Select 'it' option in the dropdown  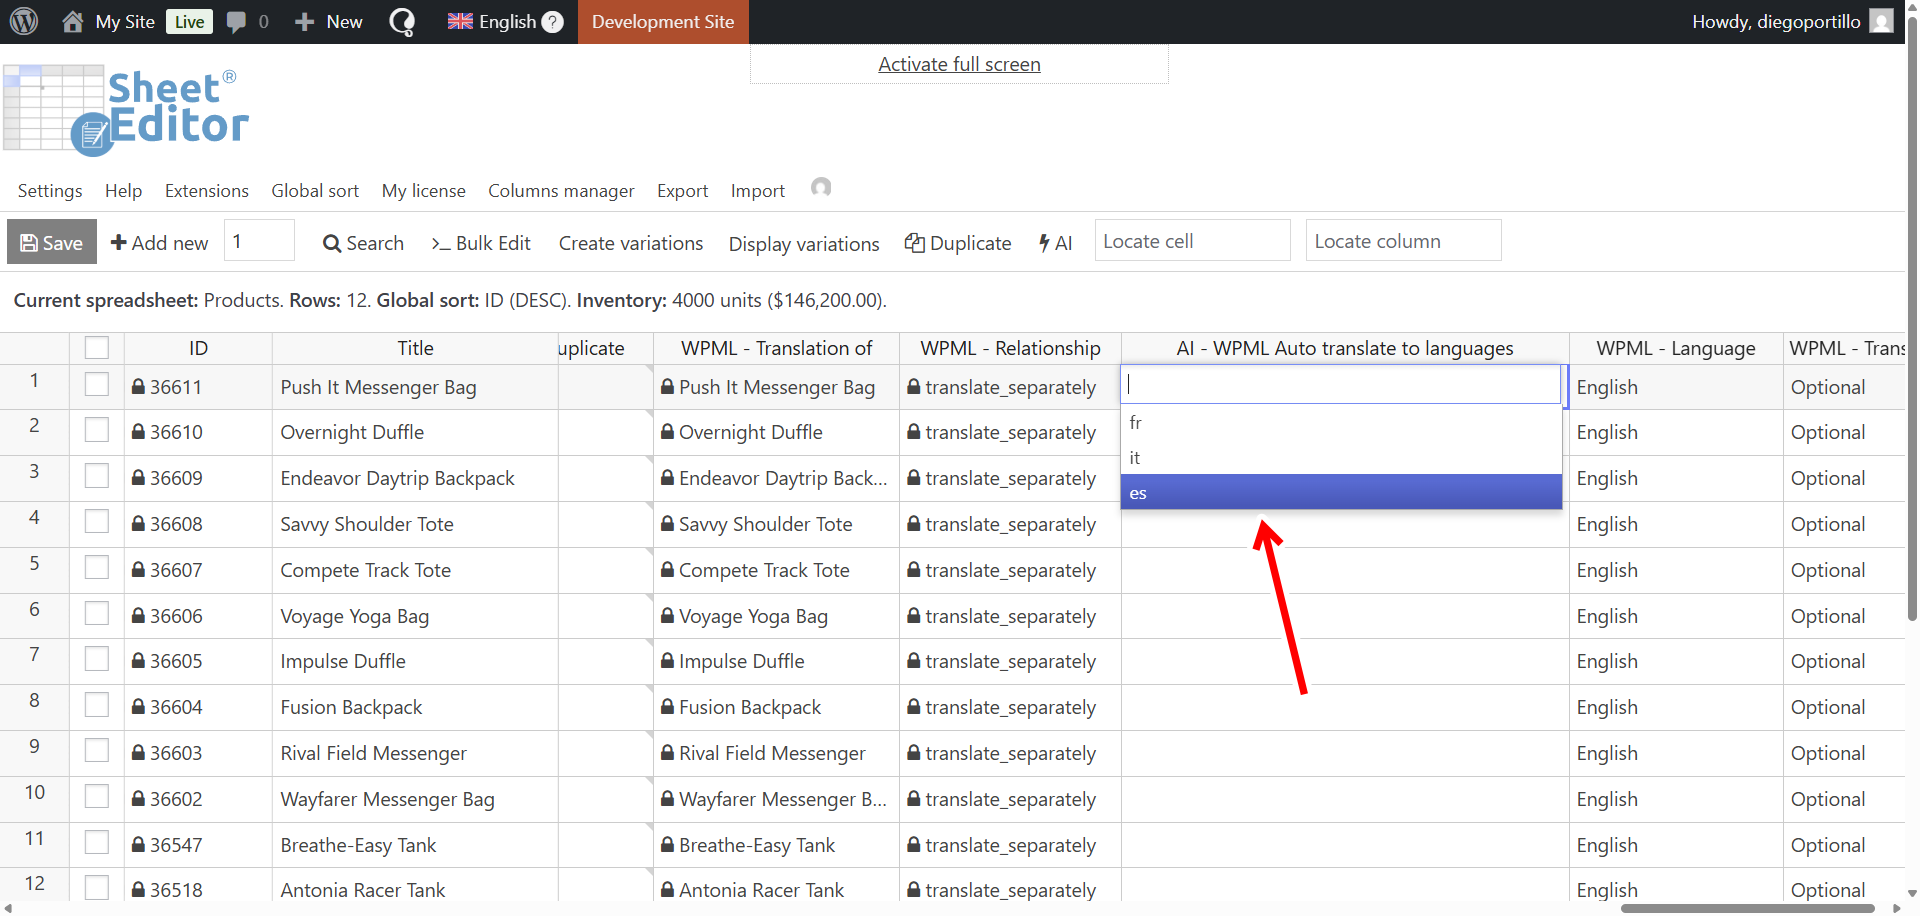click(1340, 458)
